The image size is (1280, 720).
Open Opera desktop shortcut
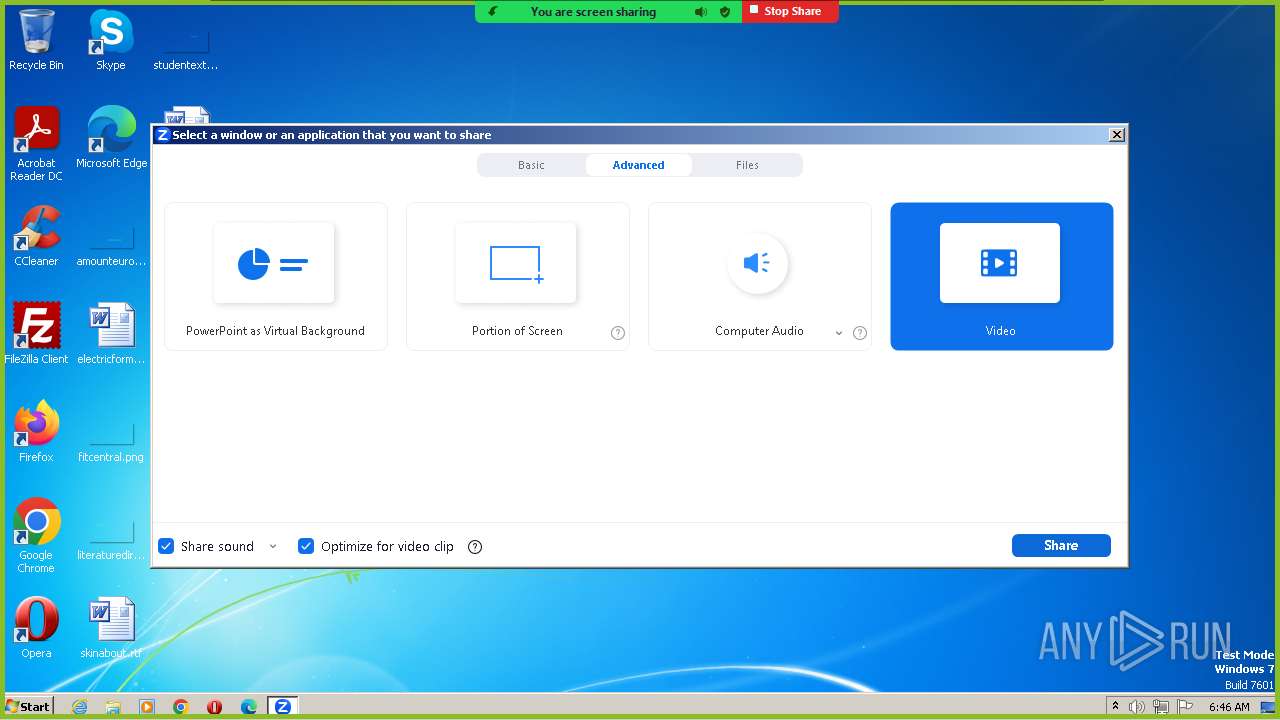click(36, 628)
